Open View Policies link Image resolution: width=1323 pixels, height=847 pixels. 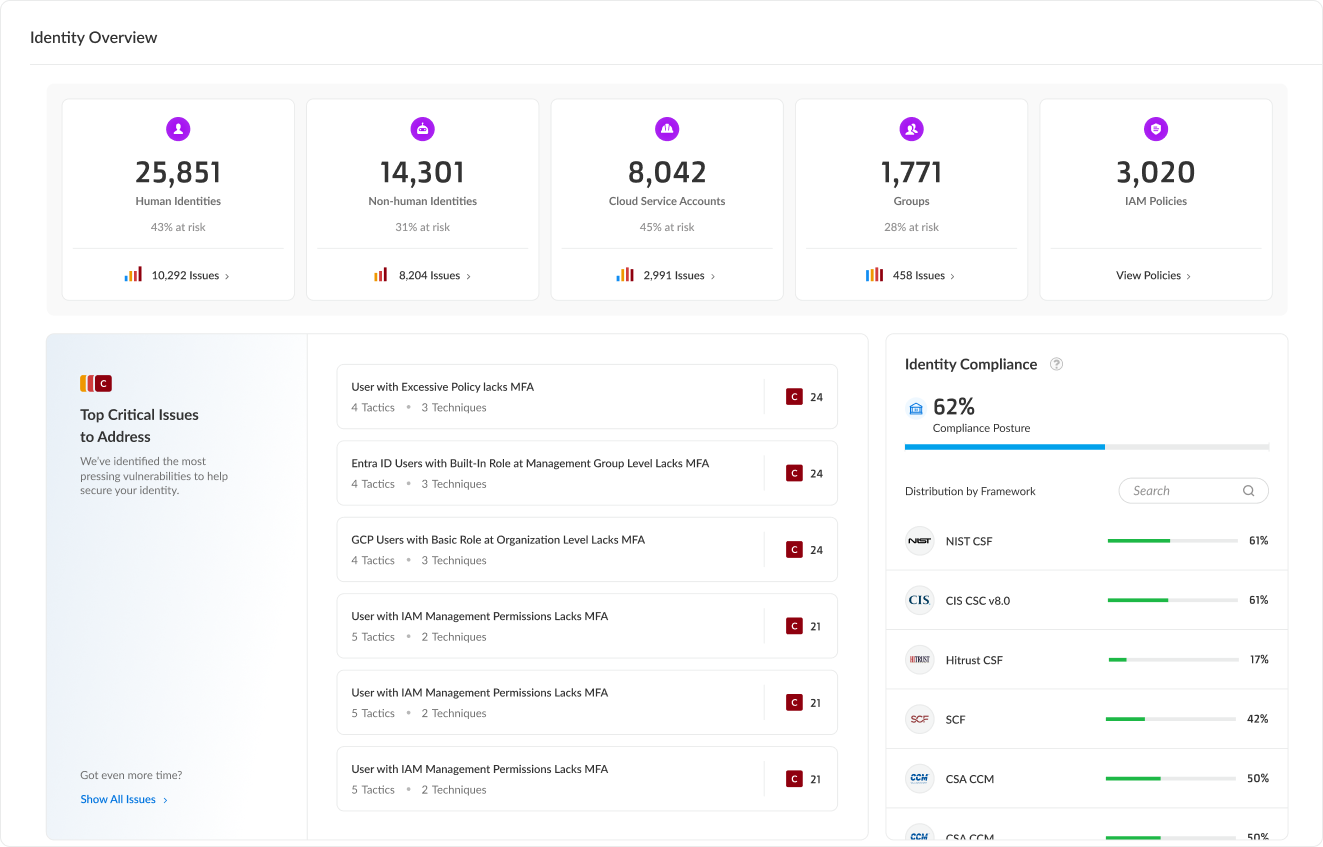(x=1153, y=276)
